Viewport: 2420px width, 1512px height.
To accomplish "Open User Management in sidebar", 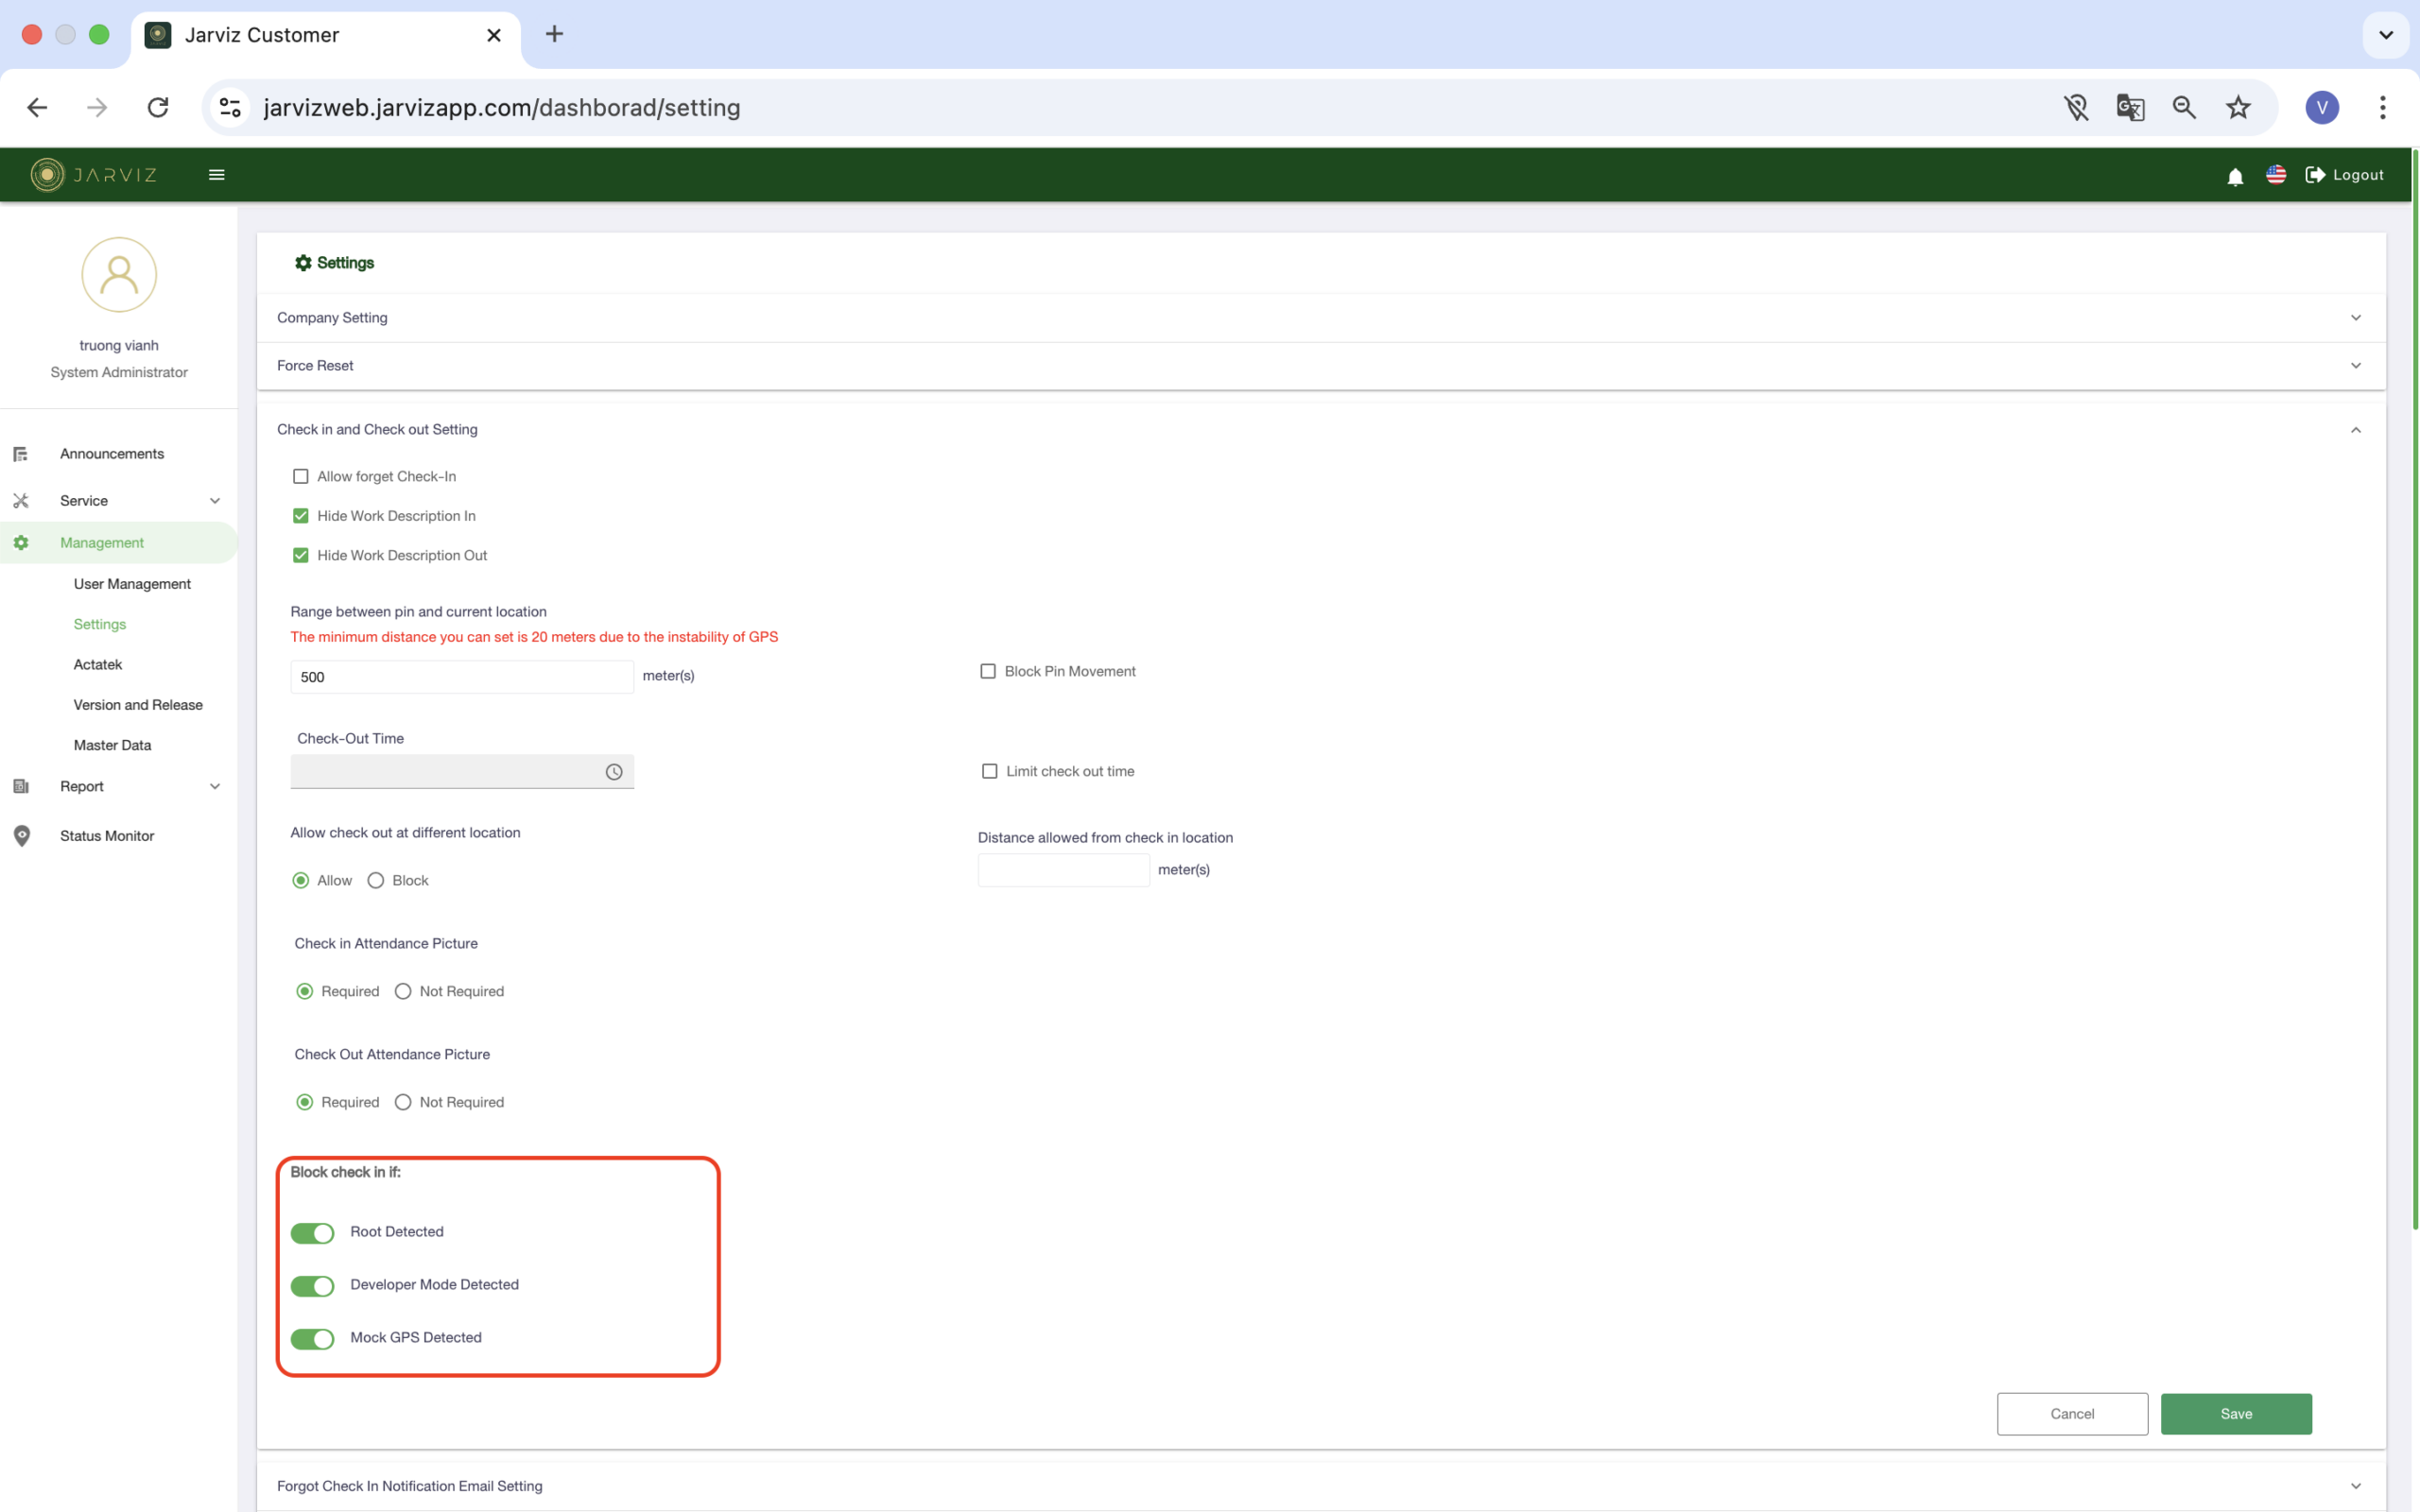I will 132,584.
